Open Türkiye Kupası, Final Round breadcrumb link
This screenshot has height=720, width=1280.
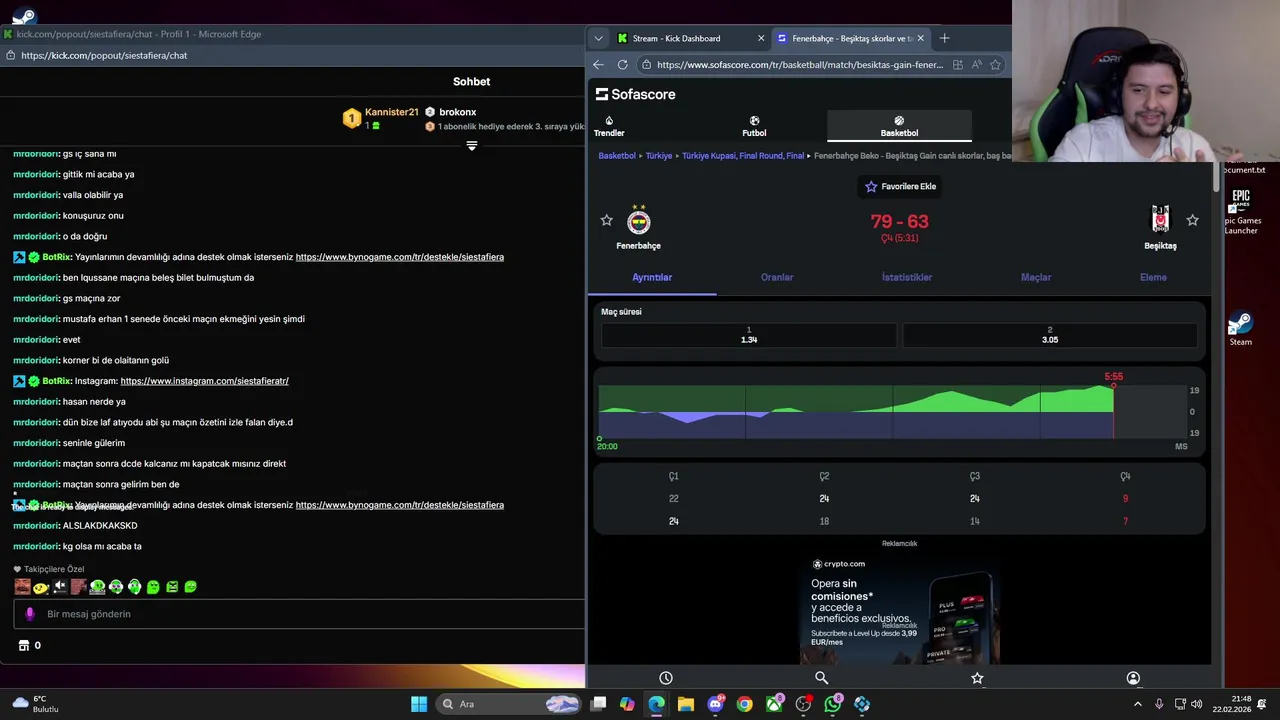pyautogui.click(x=743, y=156)
